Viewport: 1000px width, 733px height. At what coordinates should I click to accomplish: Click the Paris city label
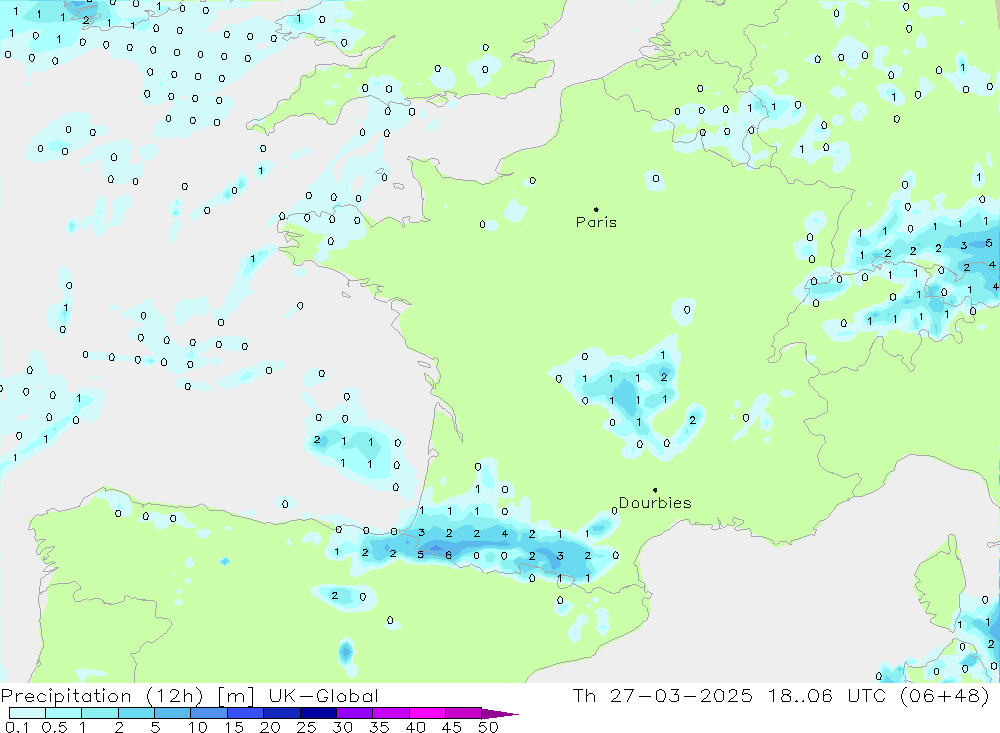(x=596, y=222)
